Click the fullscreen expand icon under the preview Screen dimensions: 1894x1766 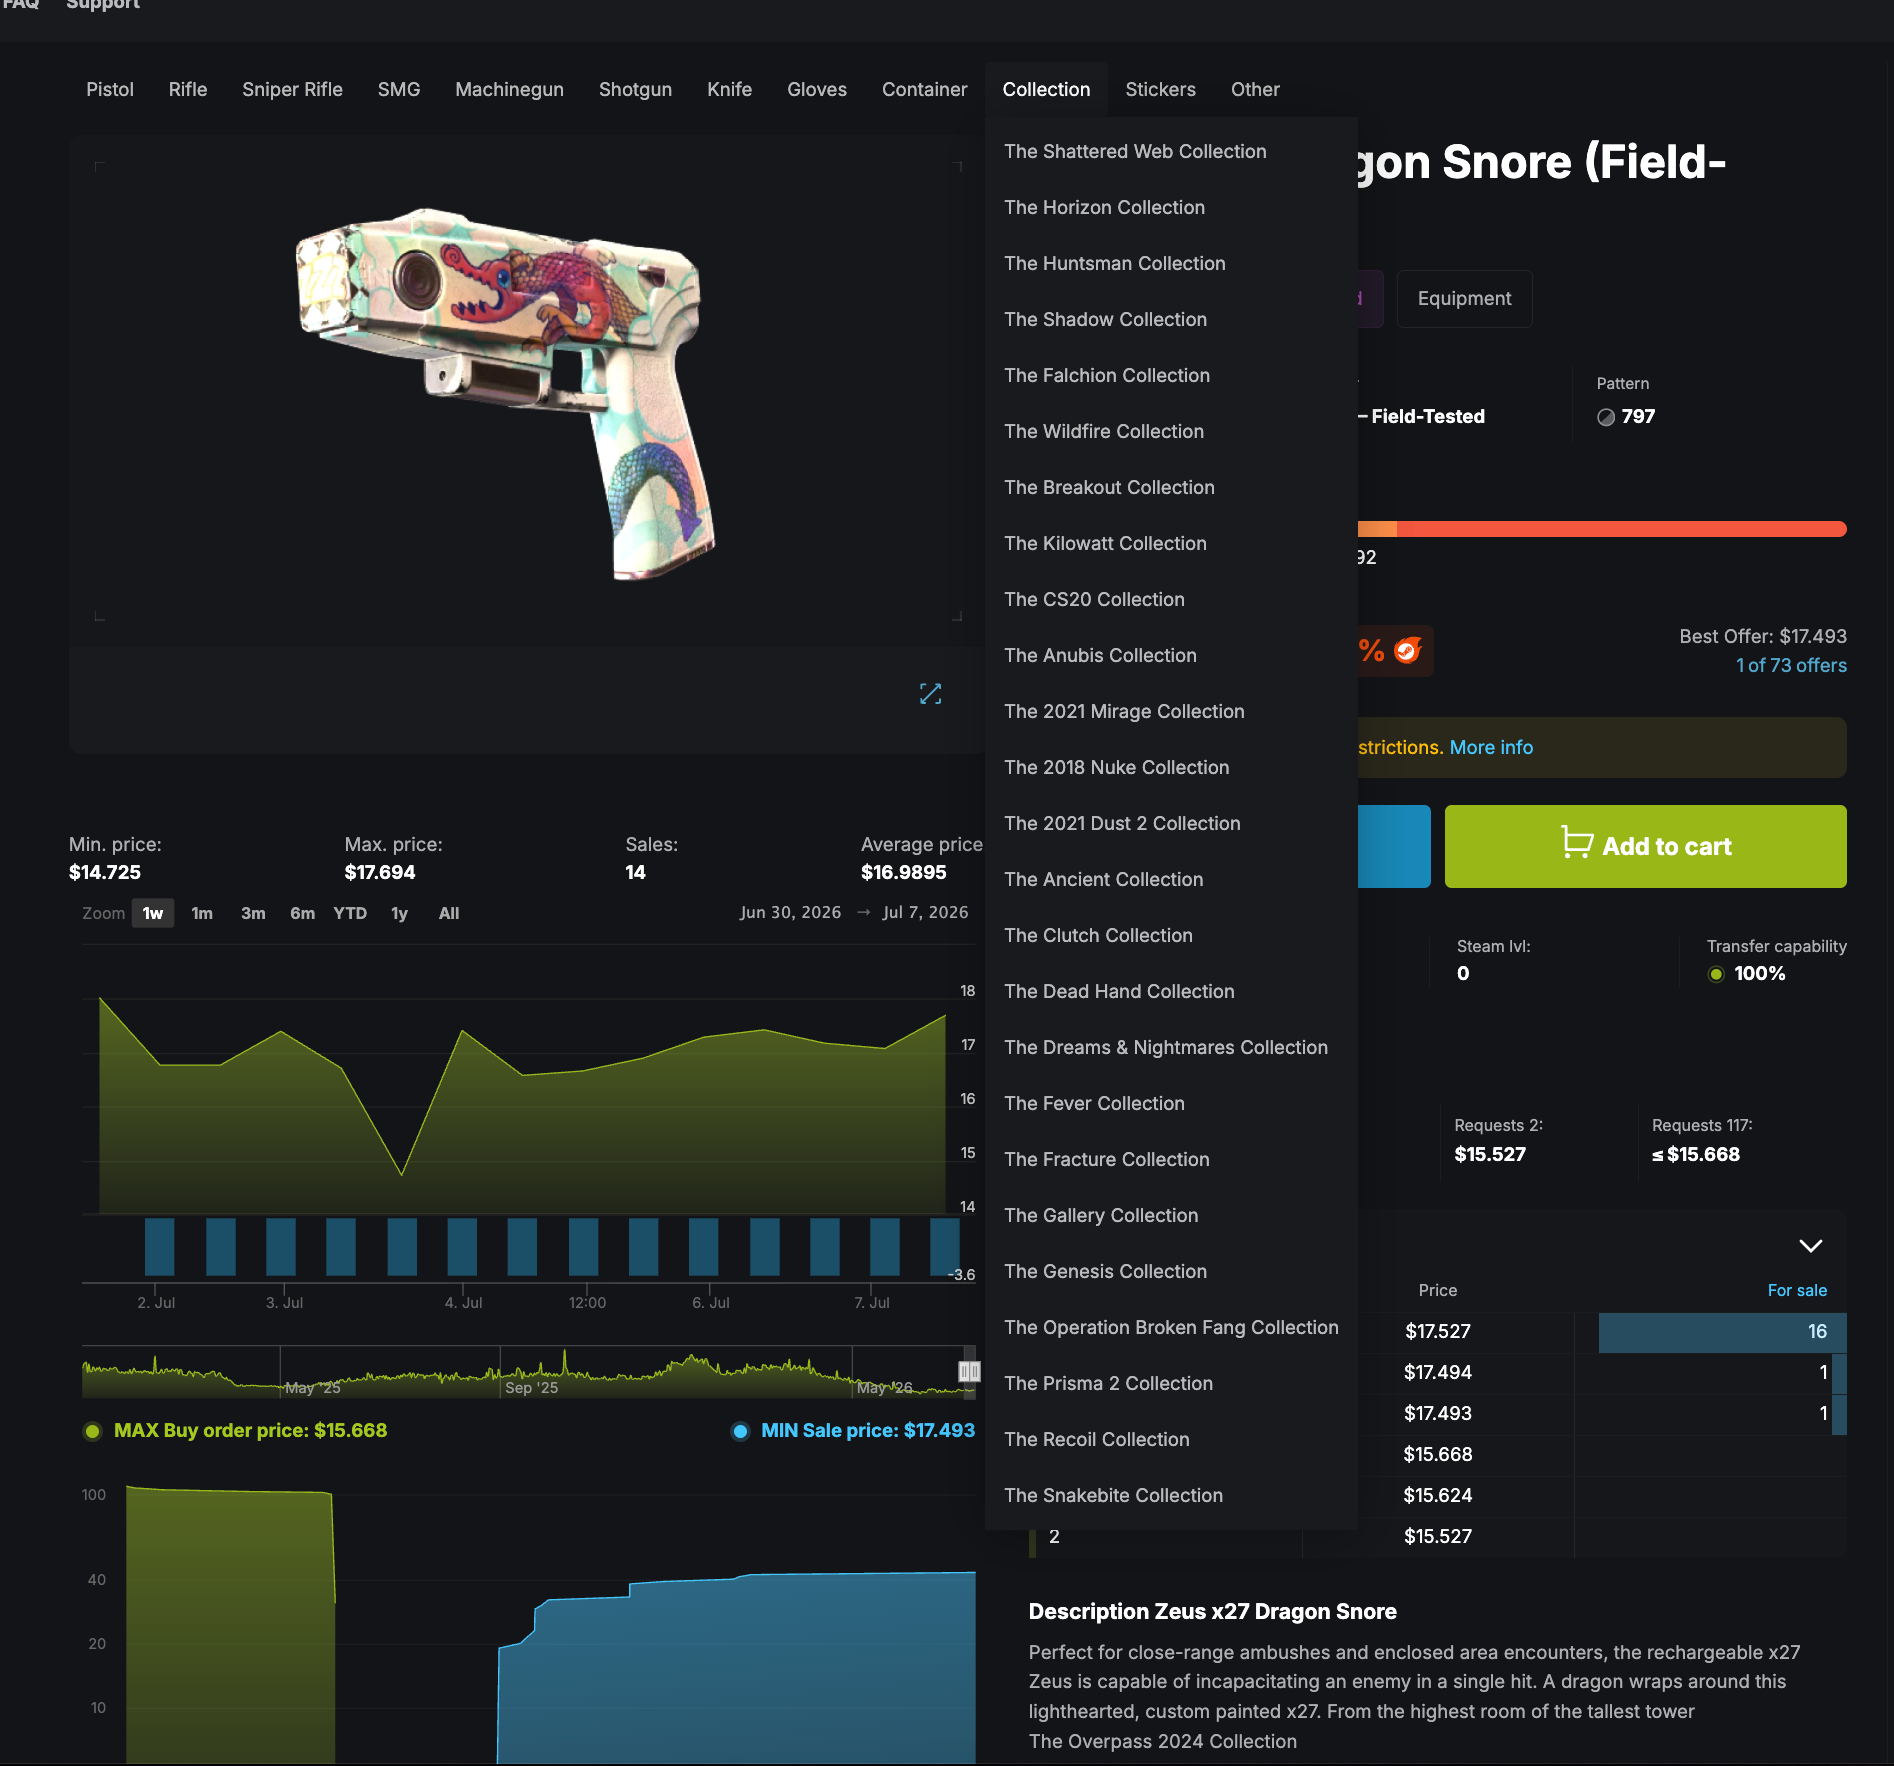coord(930,694)
